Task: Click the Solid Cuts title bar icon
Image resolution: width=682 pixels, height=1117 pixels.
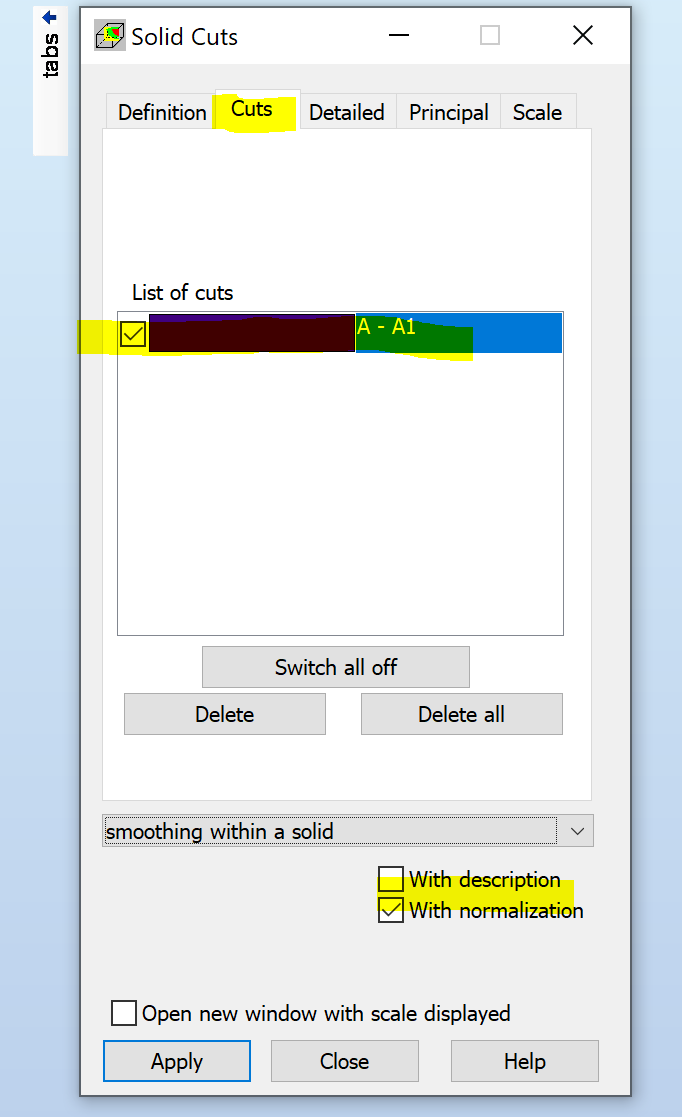Action: (x=110, y=37)
